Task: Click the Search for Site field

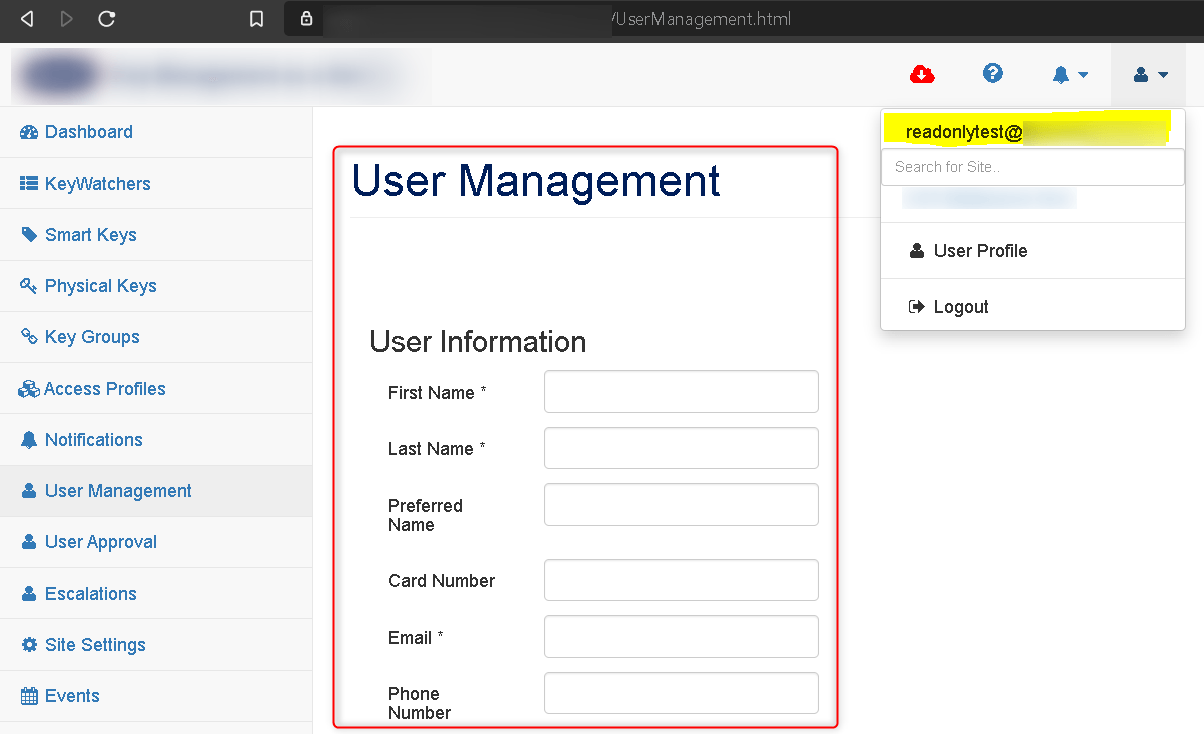Action: pyautogui.click(x=1032, y=167)
